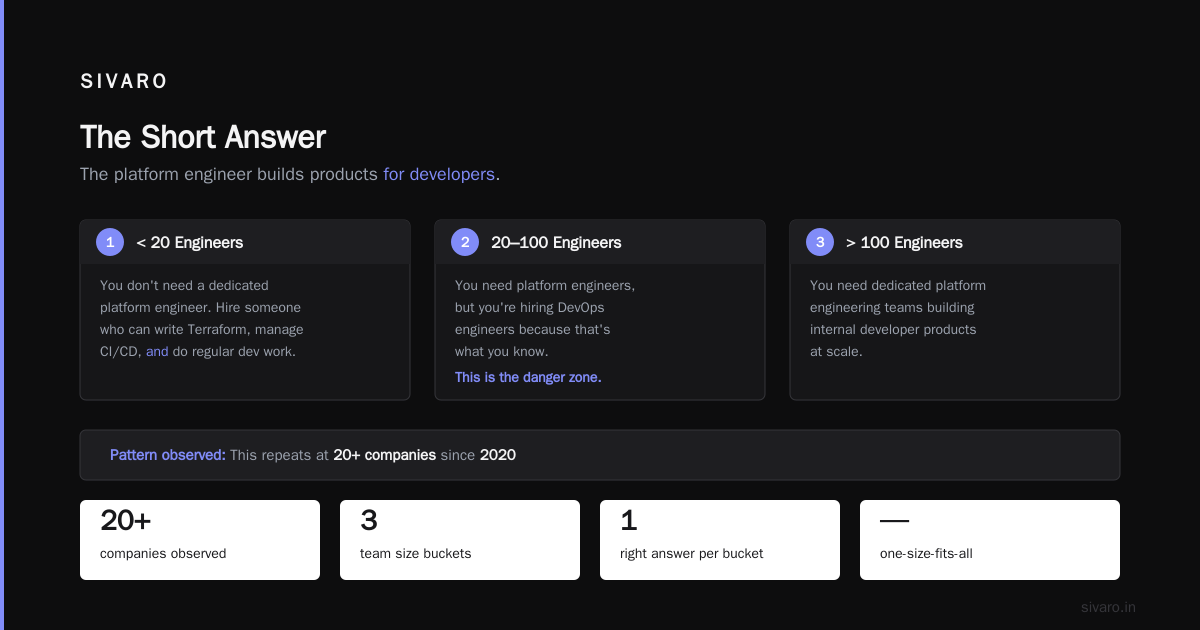1200x630 pixels.
Task: Click the number 2 circle badge
Action: pyautogui.click(x=465, y=242)
